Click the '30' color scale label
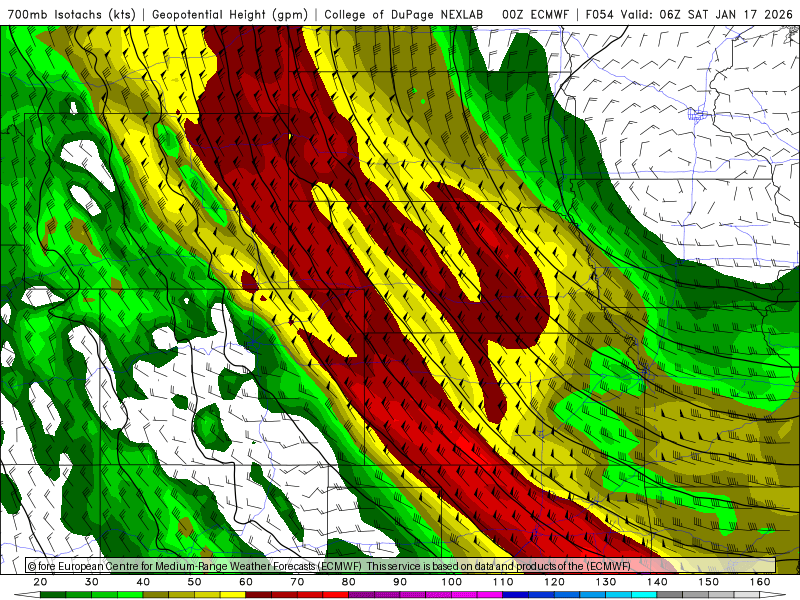800x600 pixels. tap(92, 582)
